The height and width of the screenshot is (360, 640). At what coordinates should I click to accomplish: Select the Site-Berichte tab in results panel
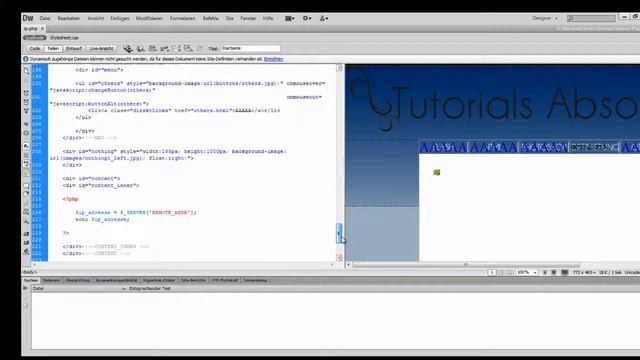click(x=193, y=280)
